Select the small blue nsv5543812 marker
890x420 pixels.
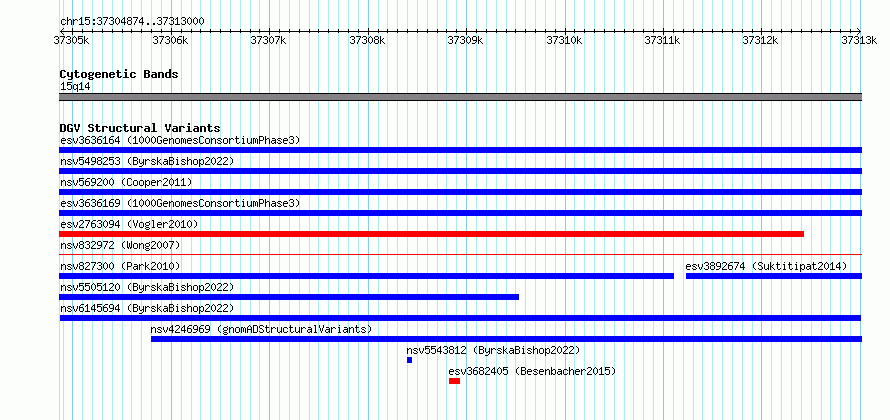tap(409, 360)
